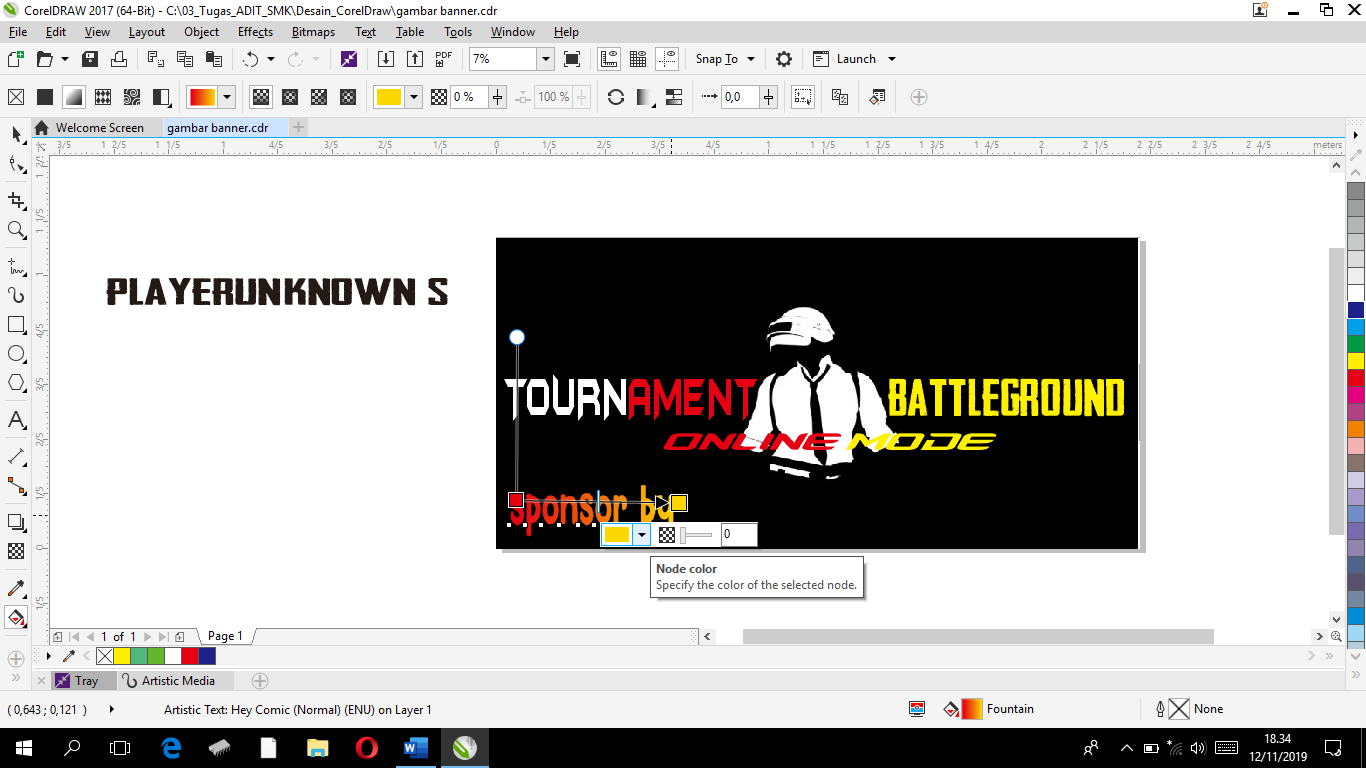Screen dimensions: 1366x768
Task: Open the zoom level 7% dropdown
Action: pos(546,59)
